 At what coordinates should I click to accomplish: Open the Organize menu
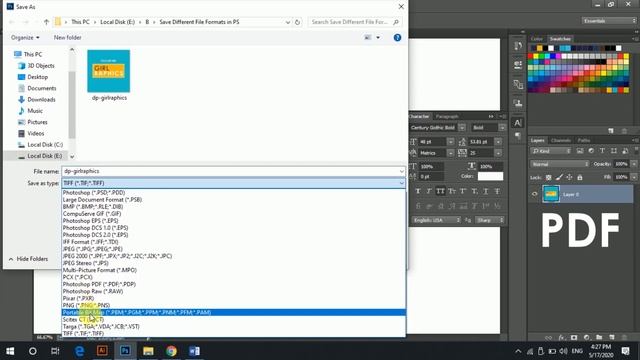point(25,38)
